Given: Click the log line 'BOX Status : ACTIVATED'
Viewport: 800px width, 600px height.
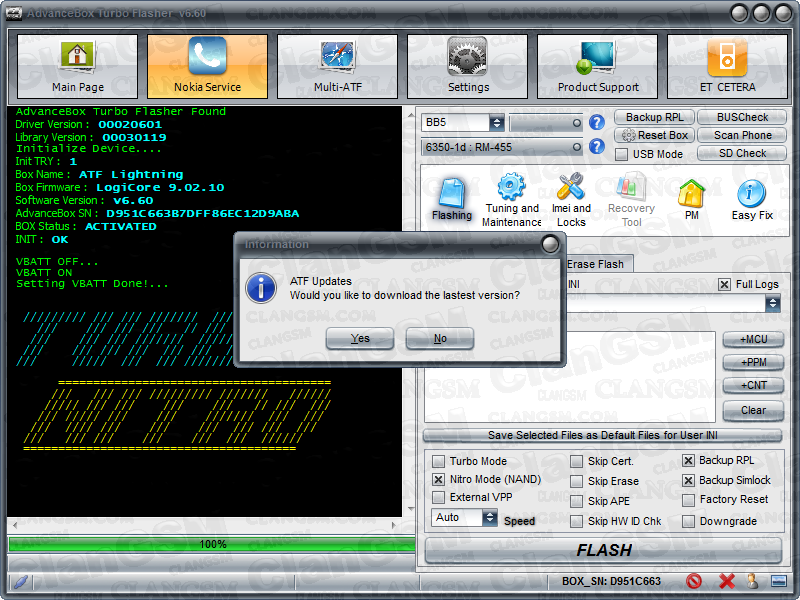Looking at the screenshot, I should point(86,227).
